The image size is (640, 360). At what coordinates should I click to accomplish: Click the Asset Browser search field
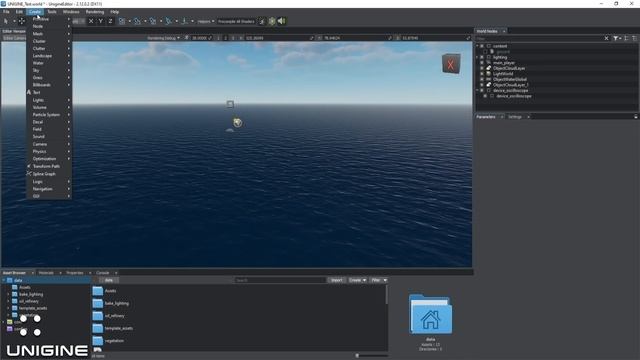280,280
